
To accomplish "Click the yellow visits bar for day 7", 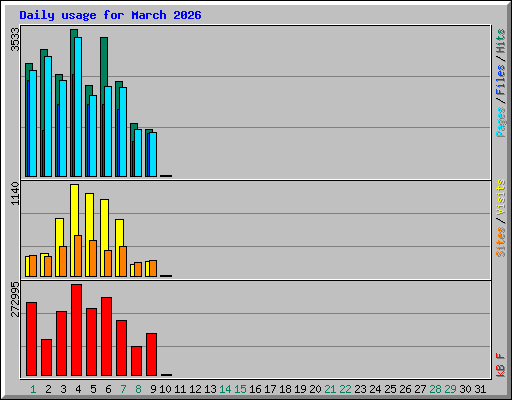I will pos(120,233).
